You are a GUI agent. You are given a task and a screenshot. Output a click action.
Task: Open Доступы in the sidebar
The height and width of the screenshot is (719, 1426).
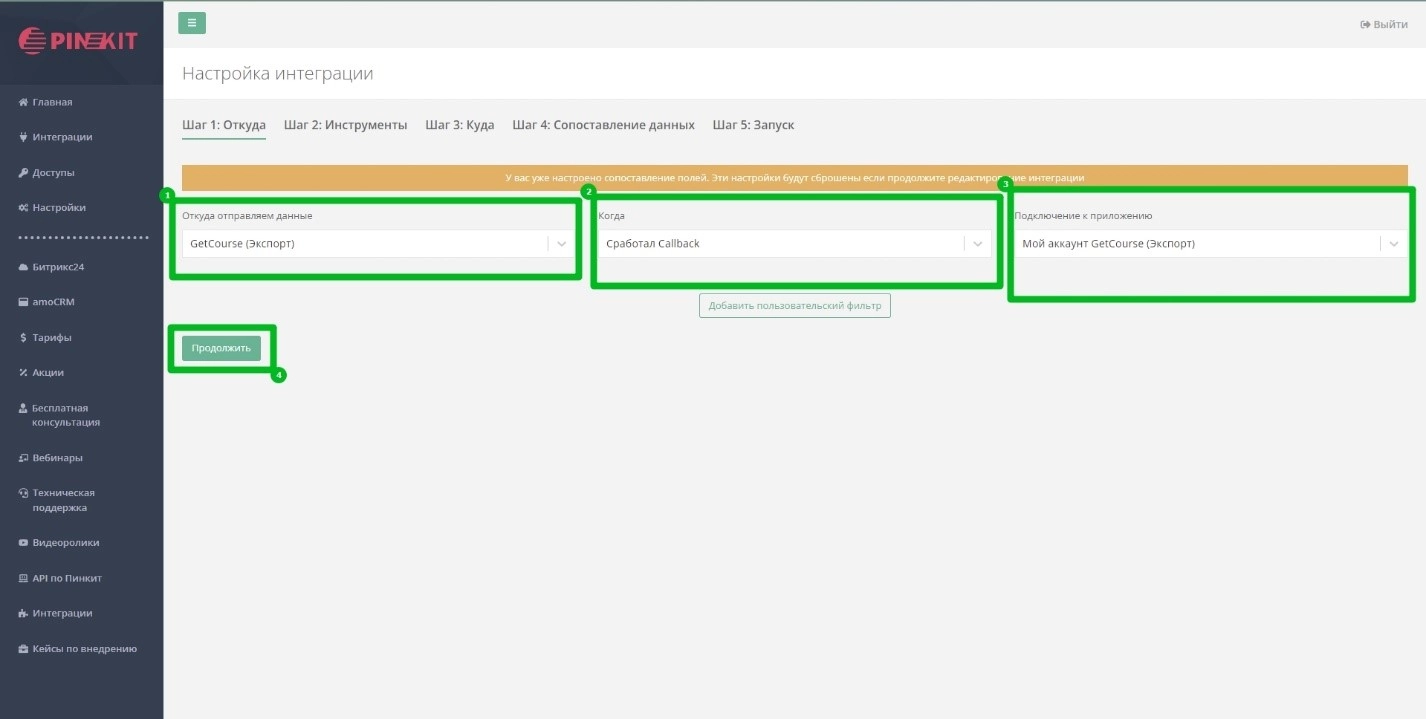(53, 173)
